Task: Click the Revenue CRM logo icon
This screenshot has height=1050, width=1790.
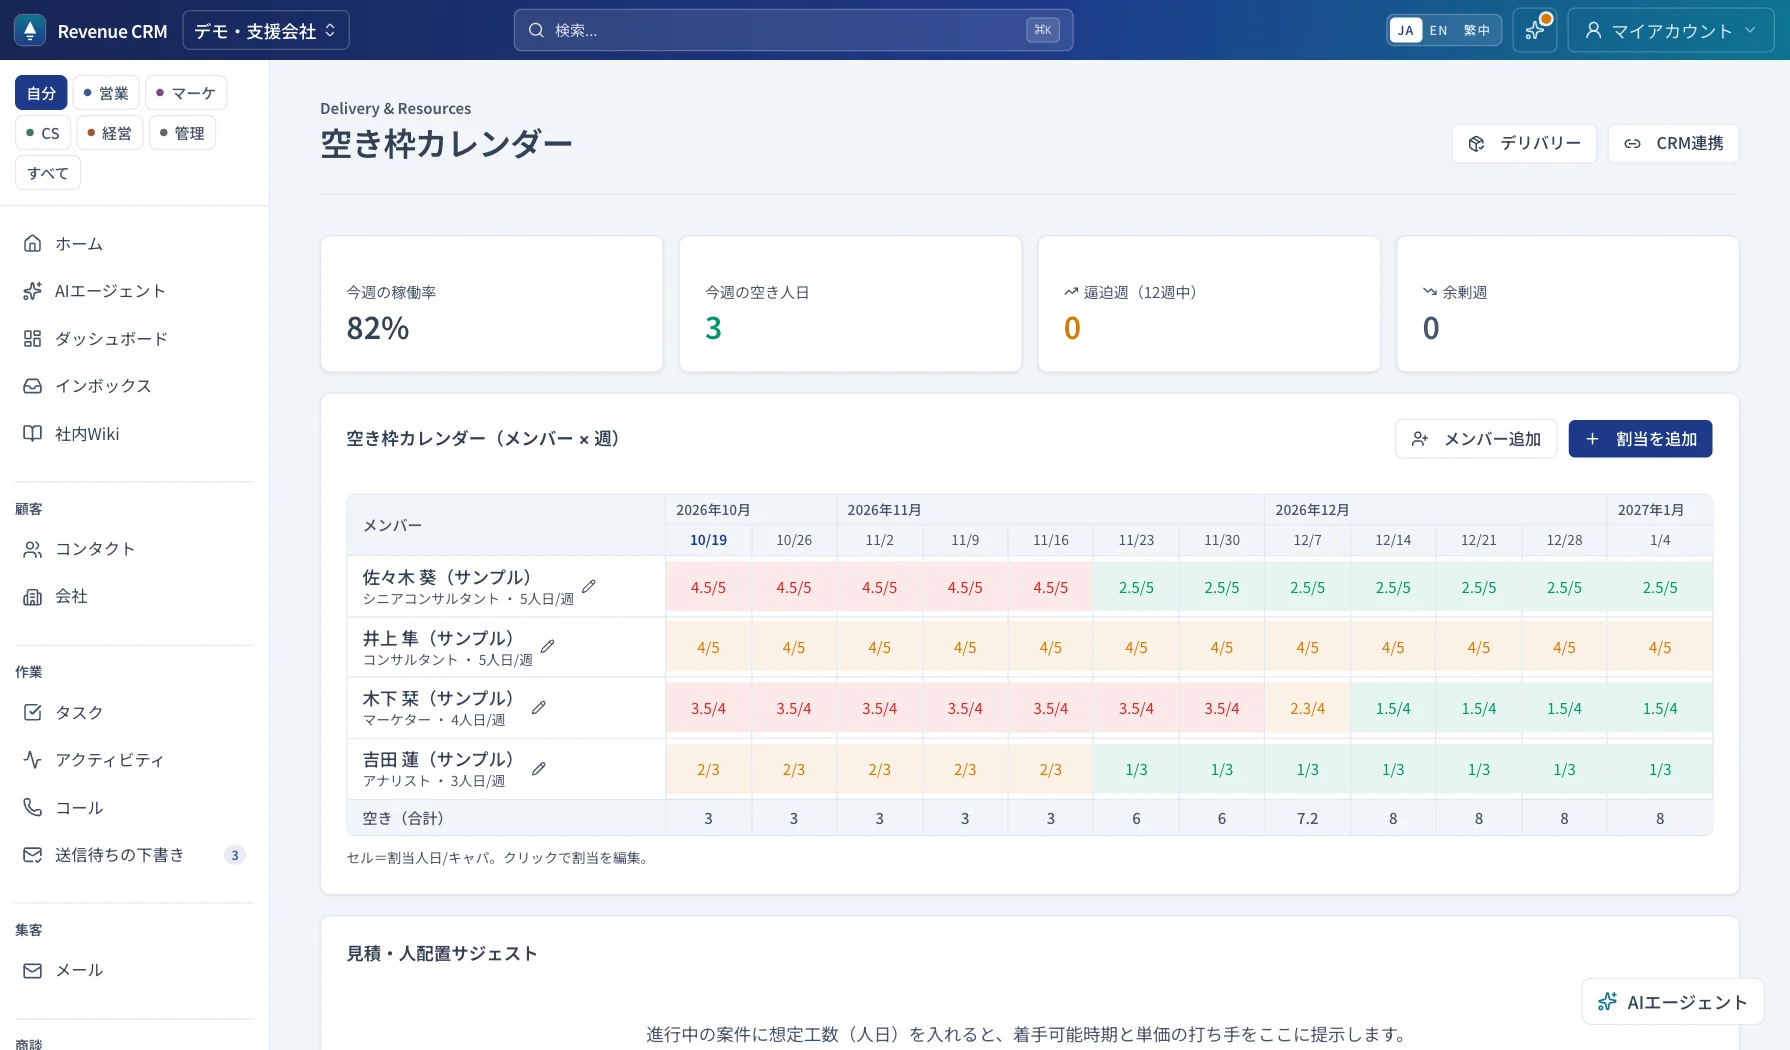Action: tap(30, 30)
